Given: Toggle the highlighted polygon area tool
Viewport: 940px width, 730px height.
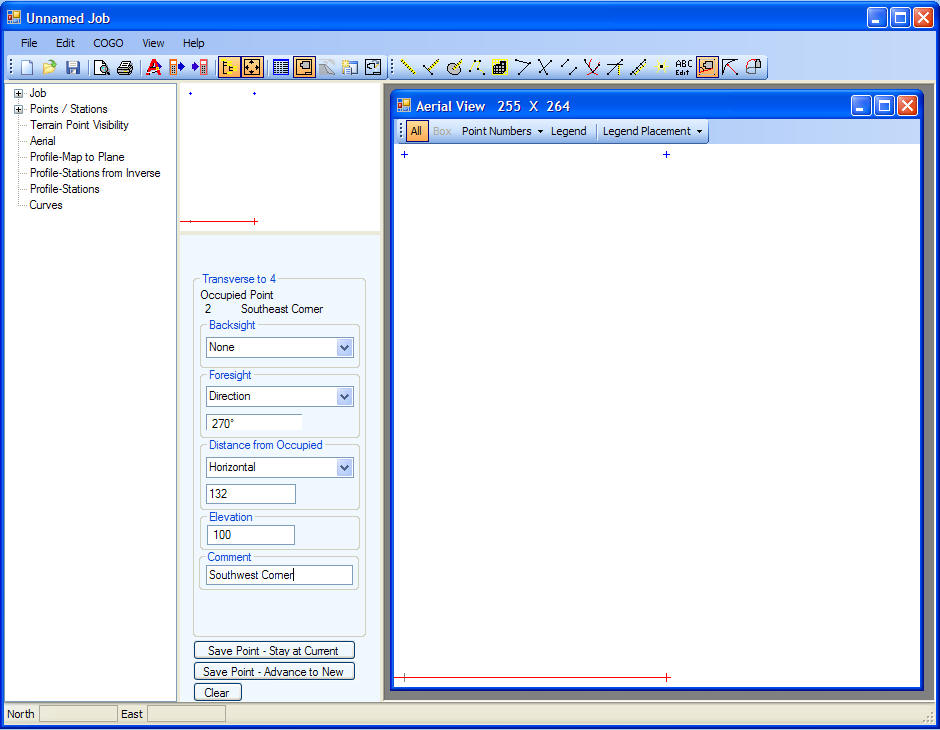Looking at the screenshot, I should 707,67.
